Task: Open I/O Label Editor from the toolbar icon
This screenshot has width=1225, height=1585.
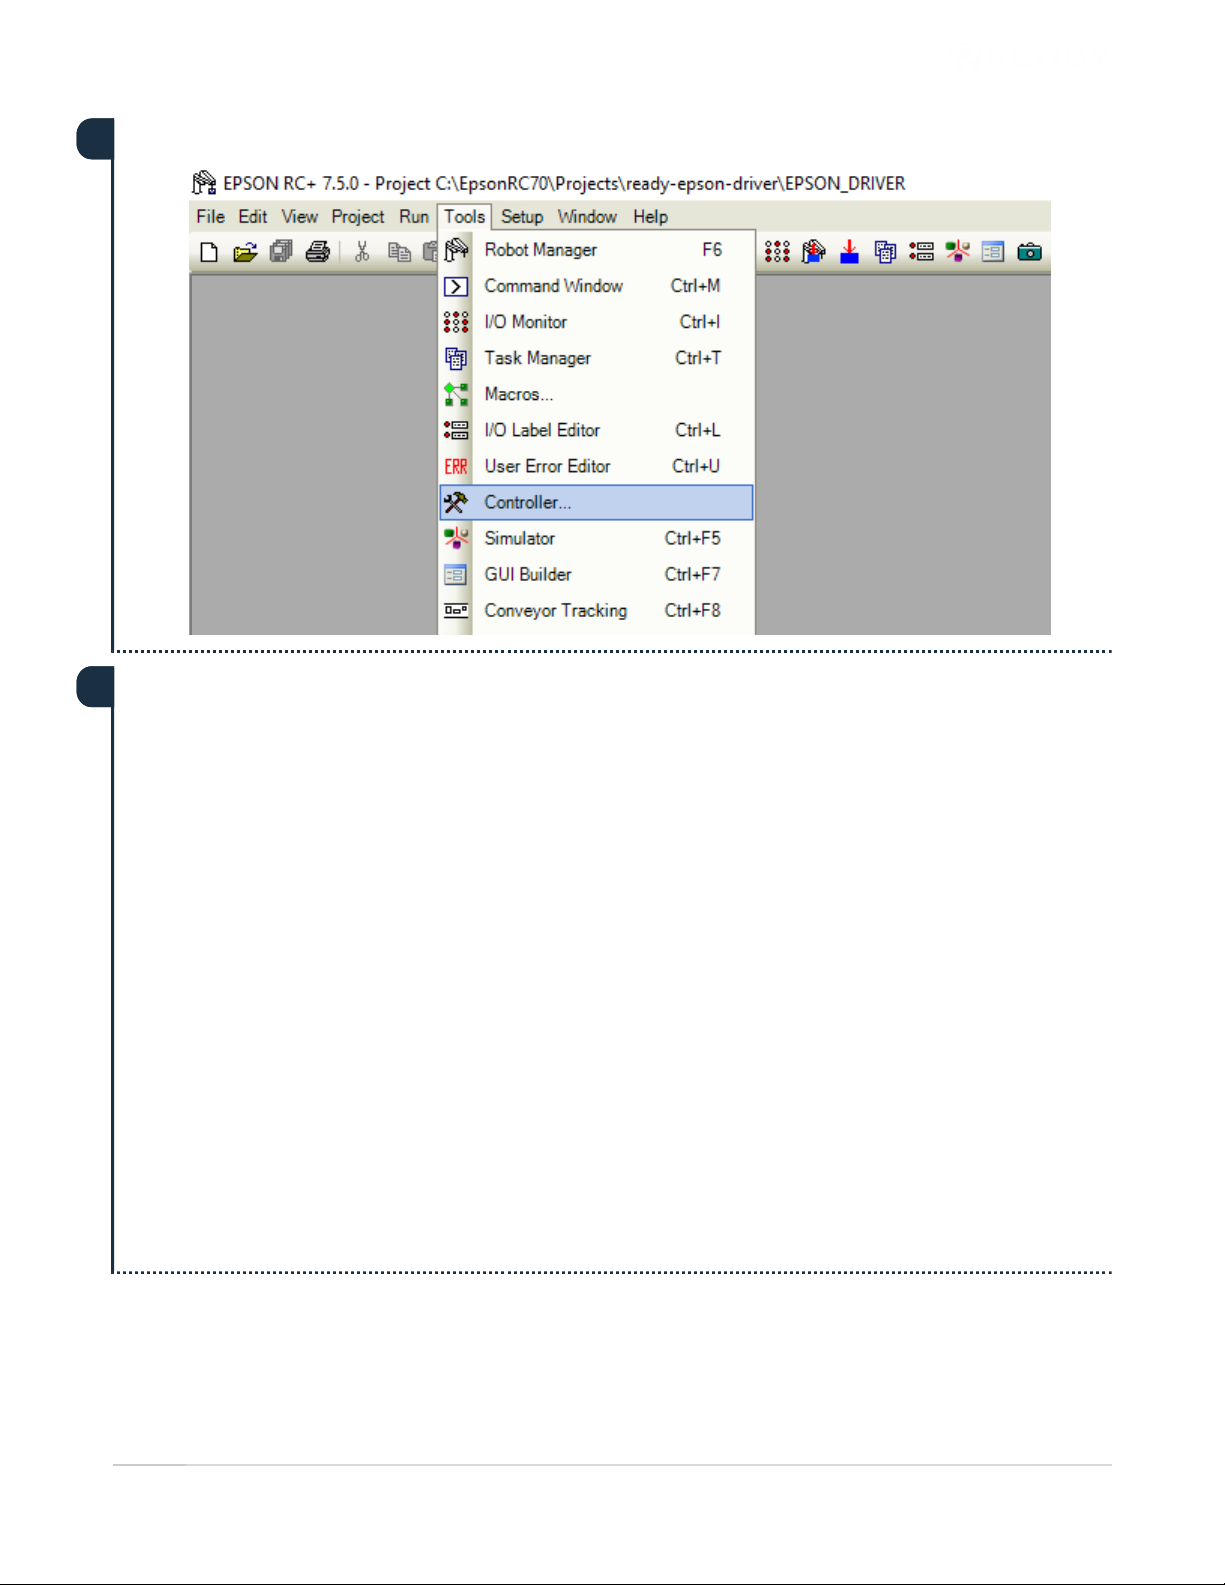Action: point(921,252)
